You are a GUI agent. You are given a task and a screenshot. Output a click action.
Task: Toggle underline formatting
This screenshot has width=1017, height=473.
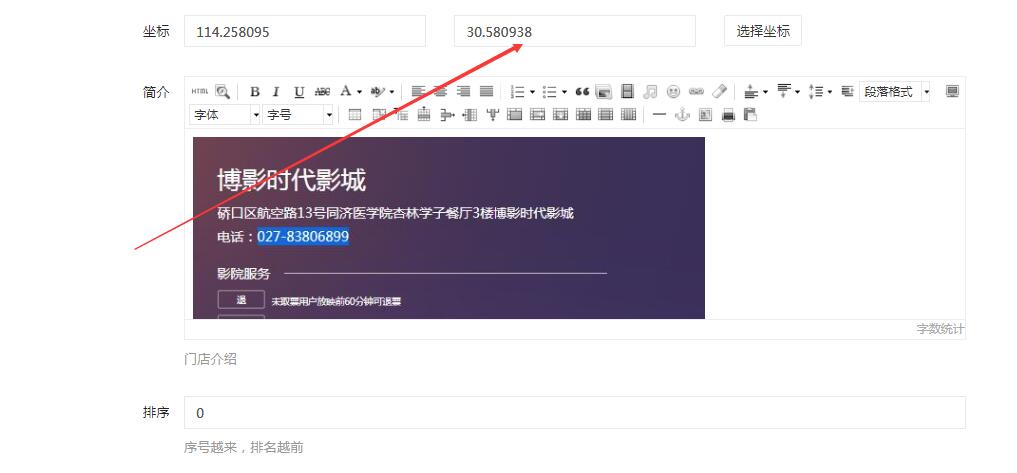tap(299, 91)
